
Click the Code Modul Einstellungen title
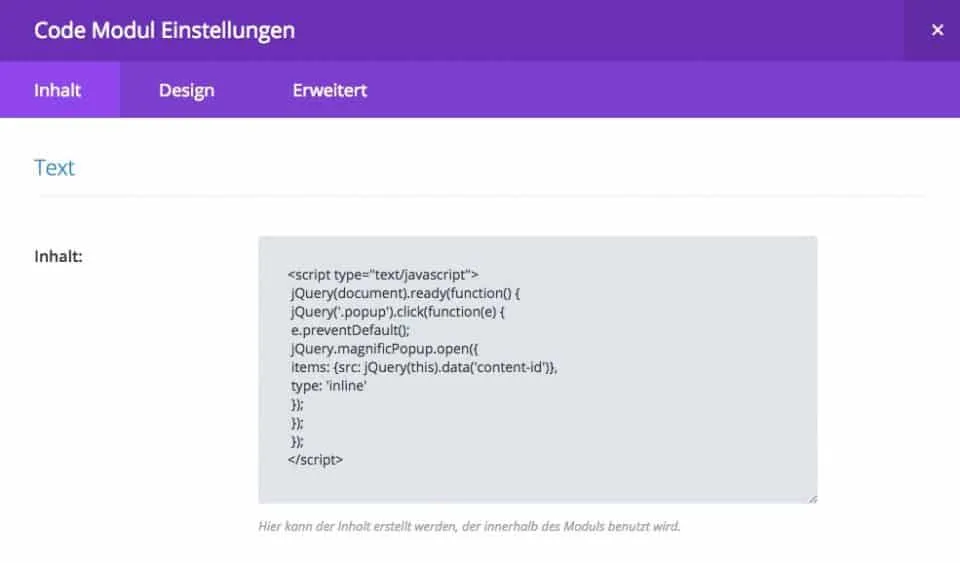[164, 30]
